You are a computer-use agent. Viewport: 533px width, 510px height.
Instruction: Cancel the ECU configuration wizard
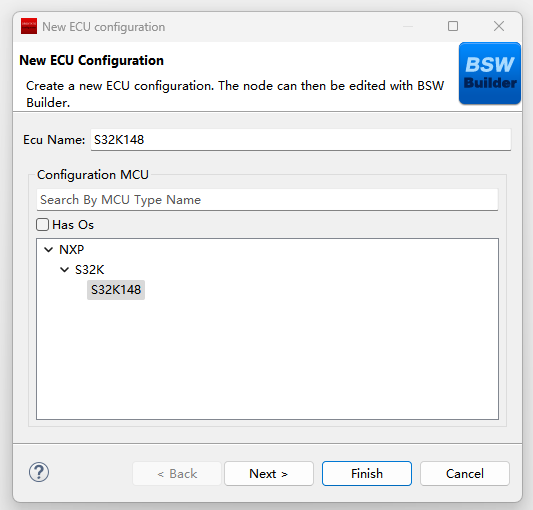465,473
